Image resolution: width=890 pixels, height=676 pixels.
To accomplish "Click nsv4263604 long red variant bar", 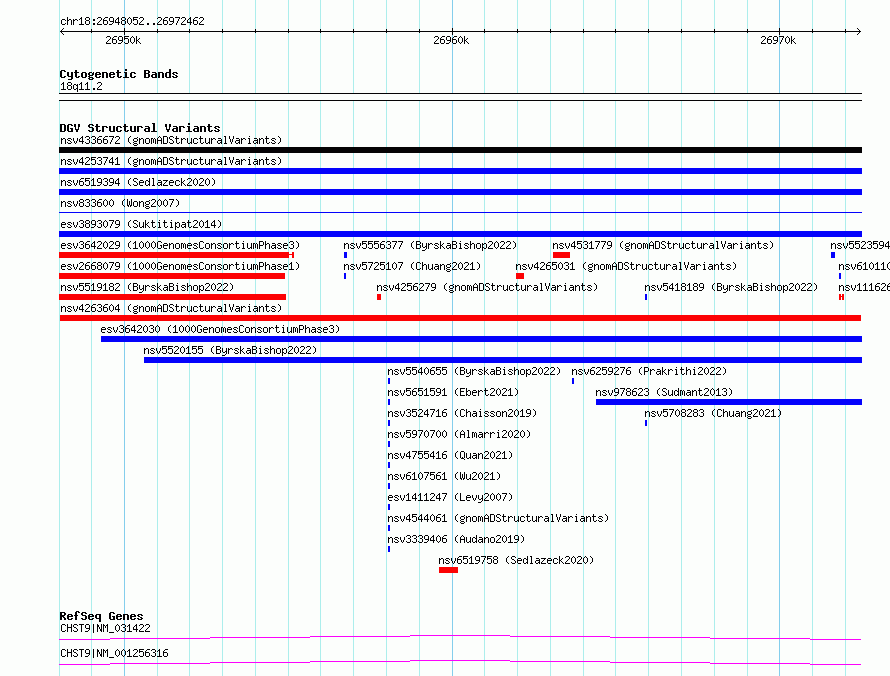I will click(460, 318).
